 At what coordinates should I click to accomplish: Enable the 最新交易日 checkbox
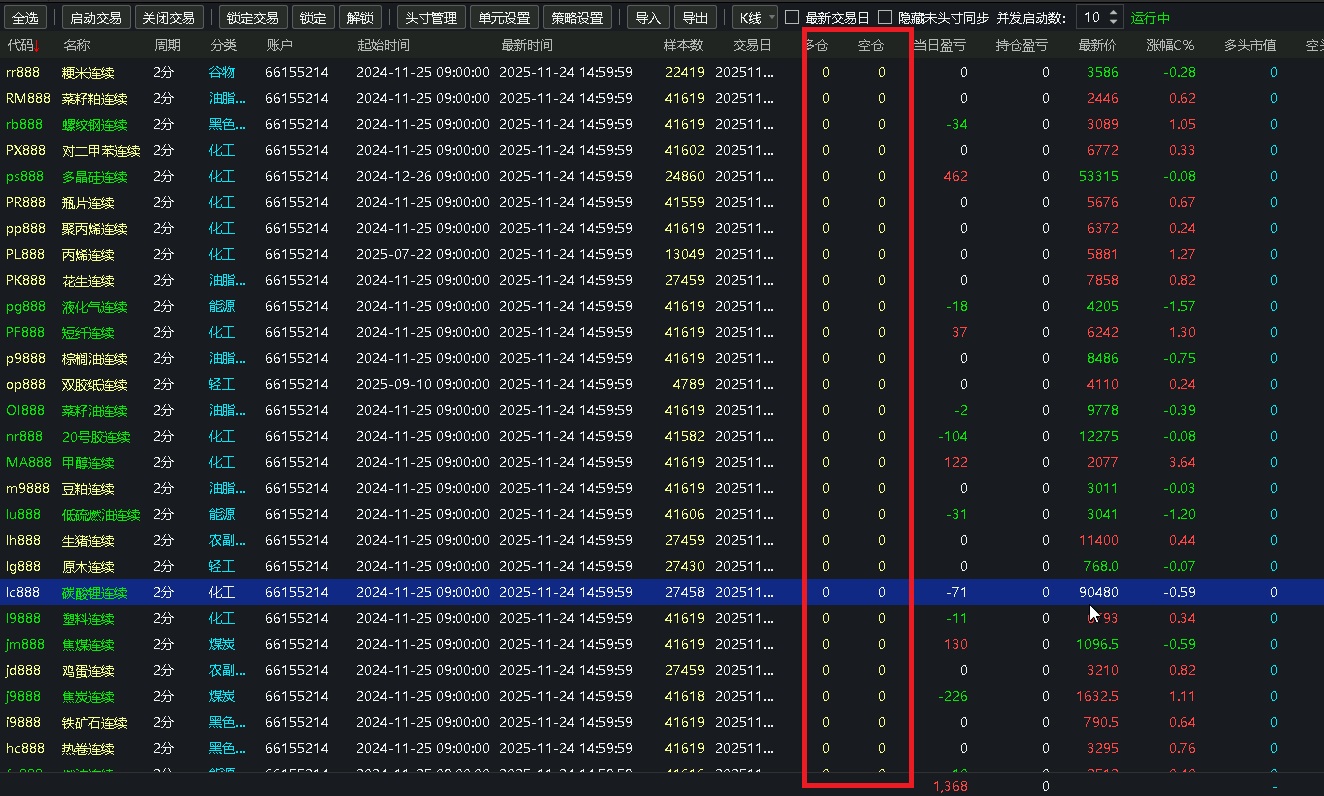(792, 18)
